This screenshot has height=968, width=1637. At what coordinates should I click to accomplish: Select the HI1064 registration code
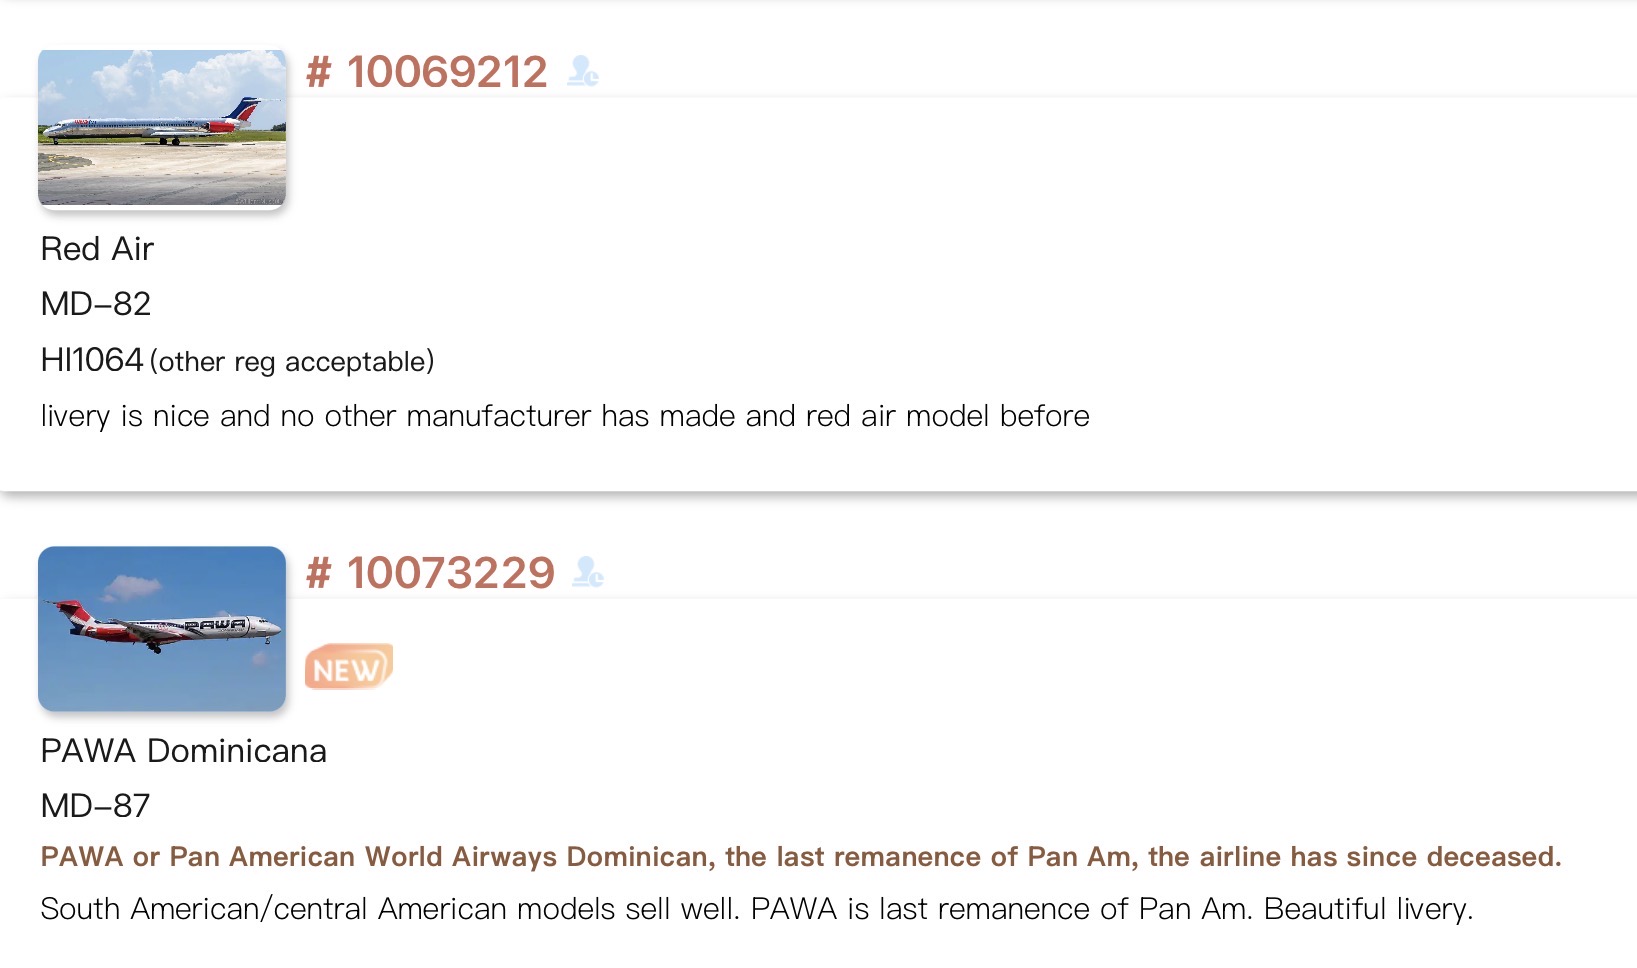coord(92,360)
